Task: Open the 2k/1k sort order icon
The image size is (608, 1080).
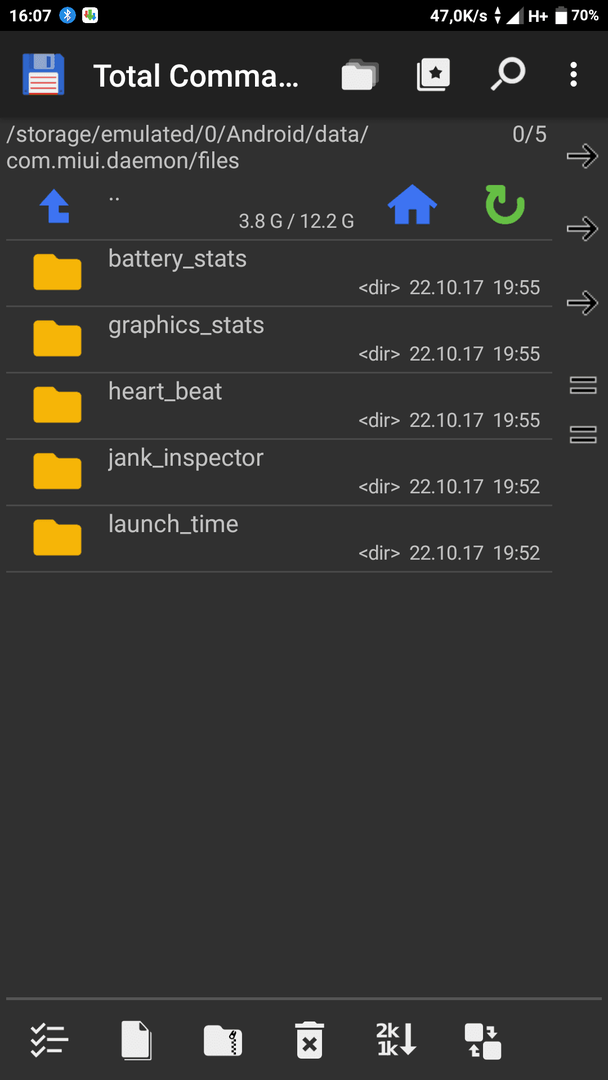Action: [397, 1040]
